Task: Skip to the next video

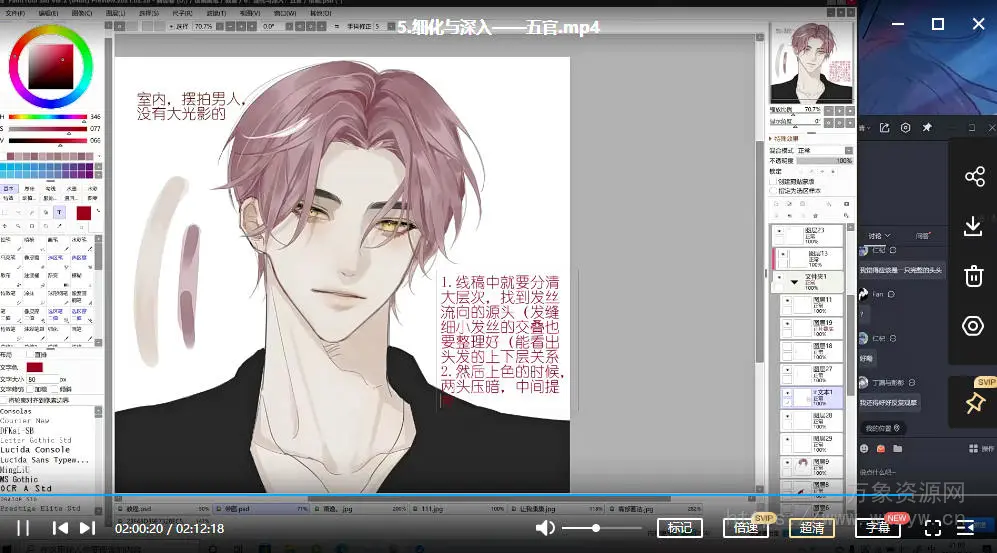Action: pos(87,528)
